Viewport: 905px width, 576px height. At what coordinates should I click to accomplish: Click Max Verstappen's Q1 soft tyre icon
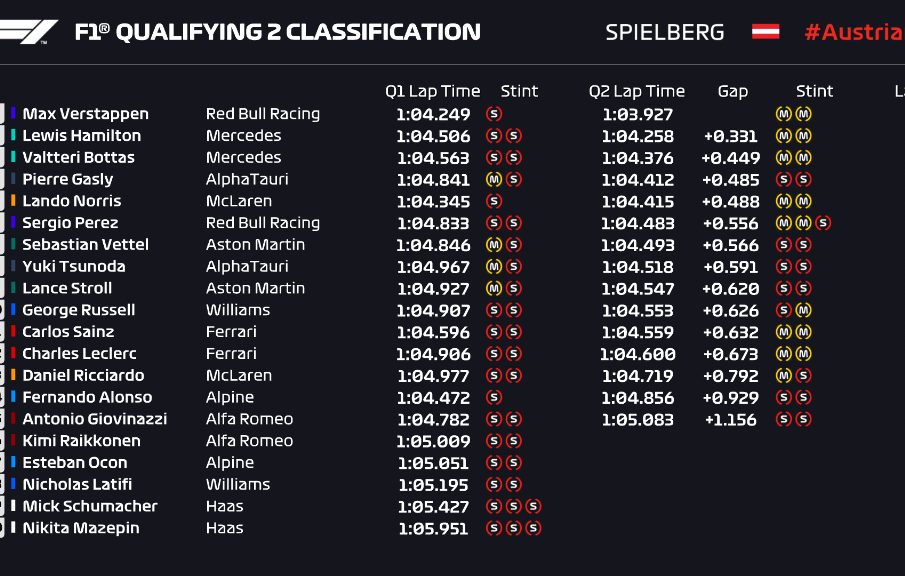(x=493, y=114)
